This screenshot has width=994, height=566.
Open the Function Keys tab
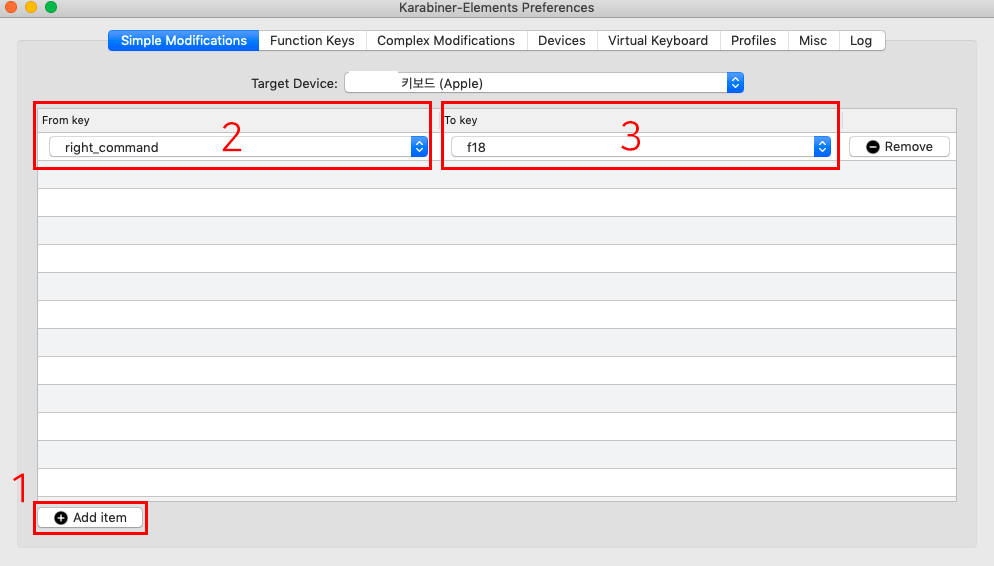tap(312, 41)
